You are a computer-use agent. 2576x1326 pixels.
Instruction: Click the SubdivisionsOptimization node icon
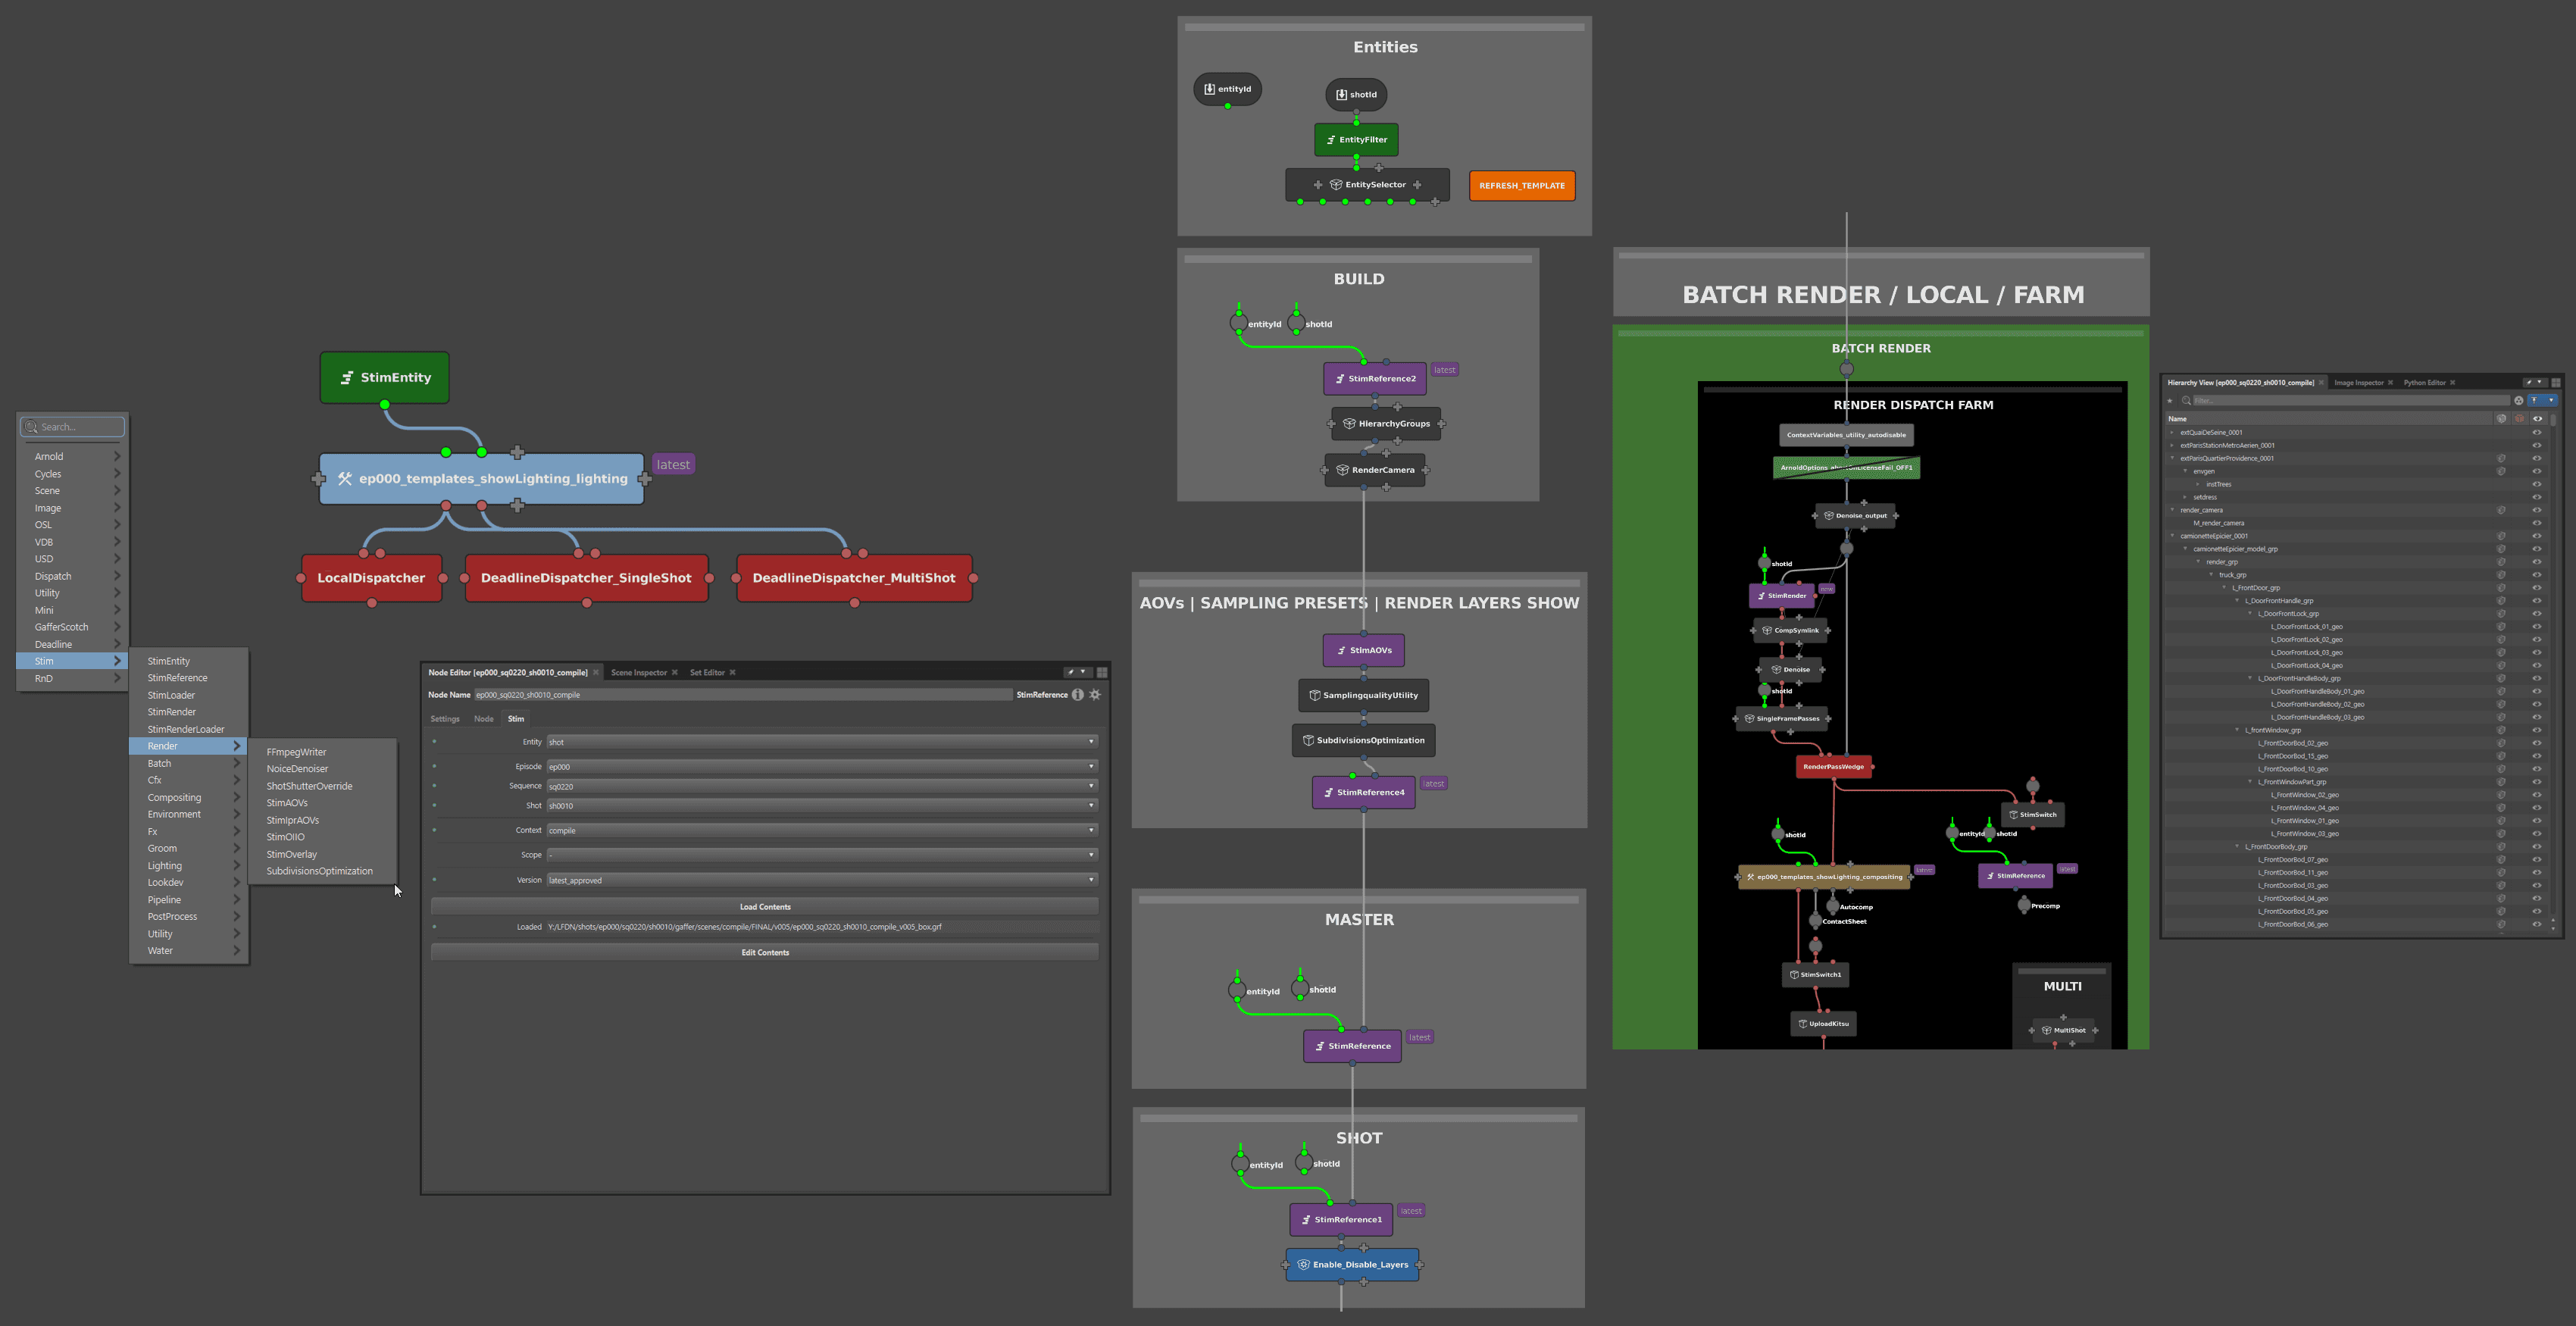(x=1308, y=741)
